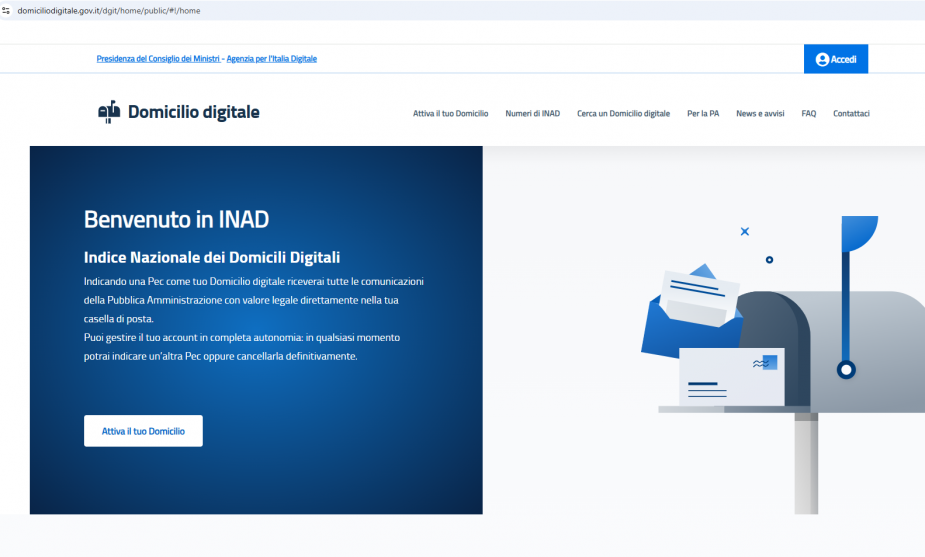Go to Attiva il tuo Domicilio menu item
This screenshot has height=557, width=925.
point(451,113)
